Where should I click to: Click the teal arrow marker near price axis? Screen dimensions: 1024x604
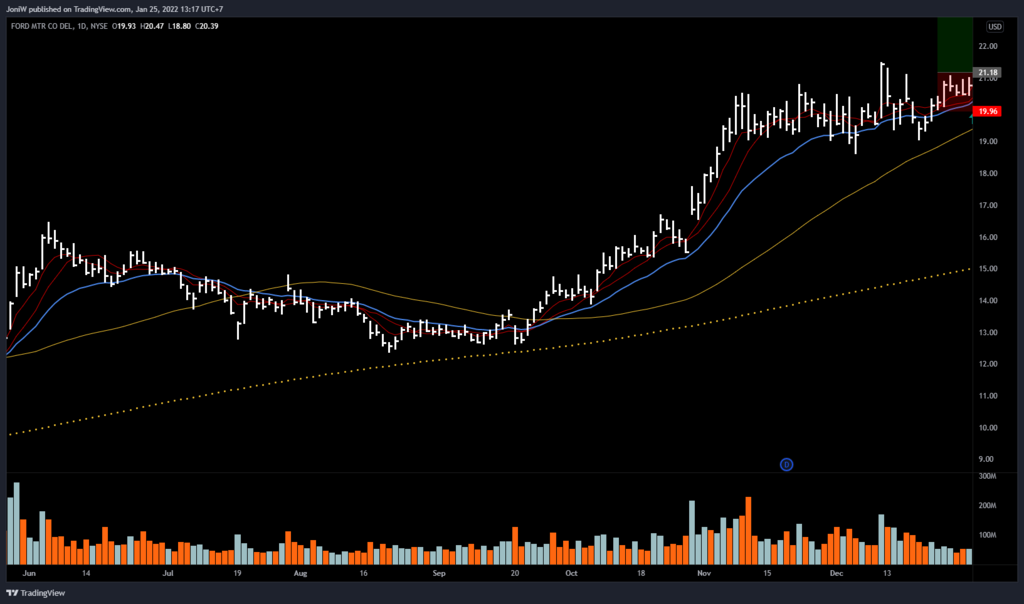(972, 115)
